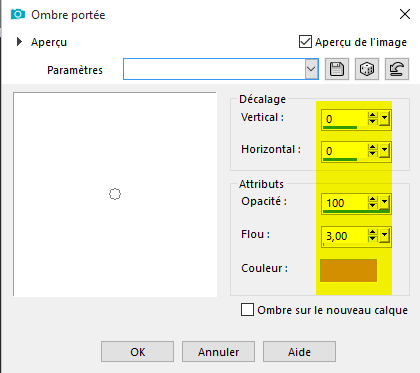Viewport: 420px width, 373px height.
Task: Click the save preset floppy disk icon
Action: point(337,69)
